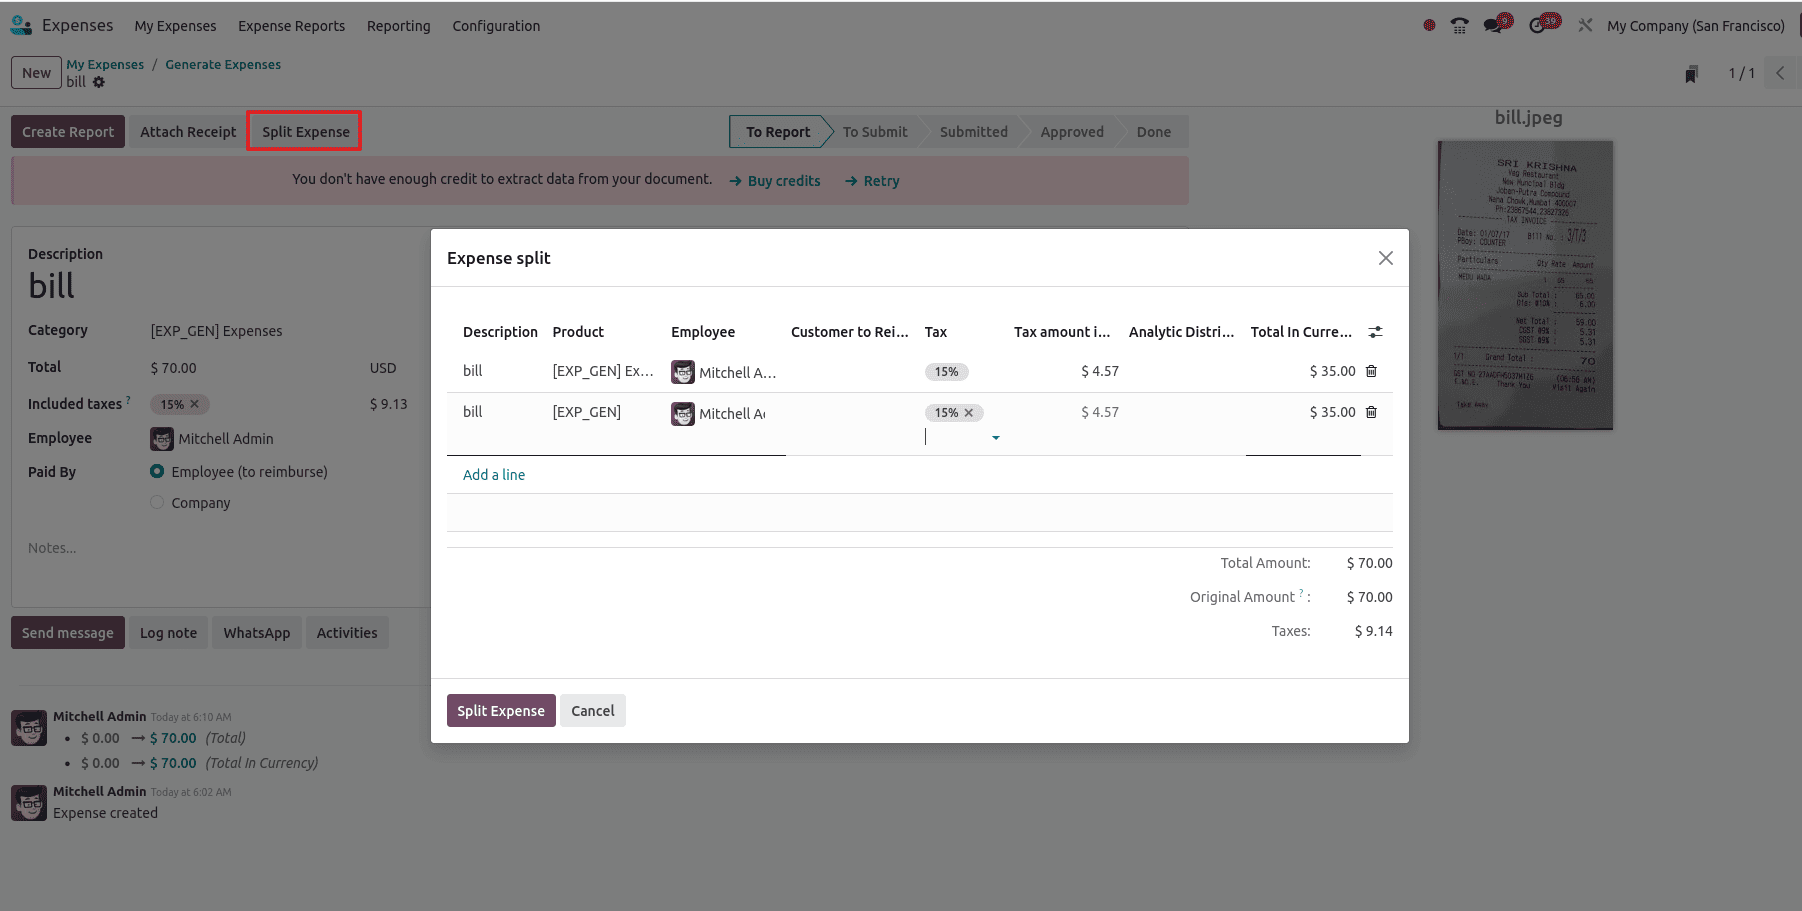The width and height of the screenshot is (1802, 911).
Task: Click Mitchell Admin's avatar on first split line
Action: click(x=683, y=371)
